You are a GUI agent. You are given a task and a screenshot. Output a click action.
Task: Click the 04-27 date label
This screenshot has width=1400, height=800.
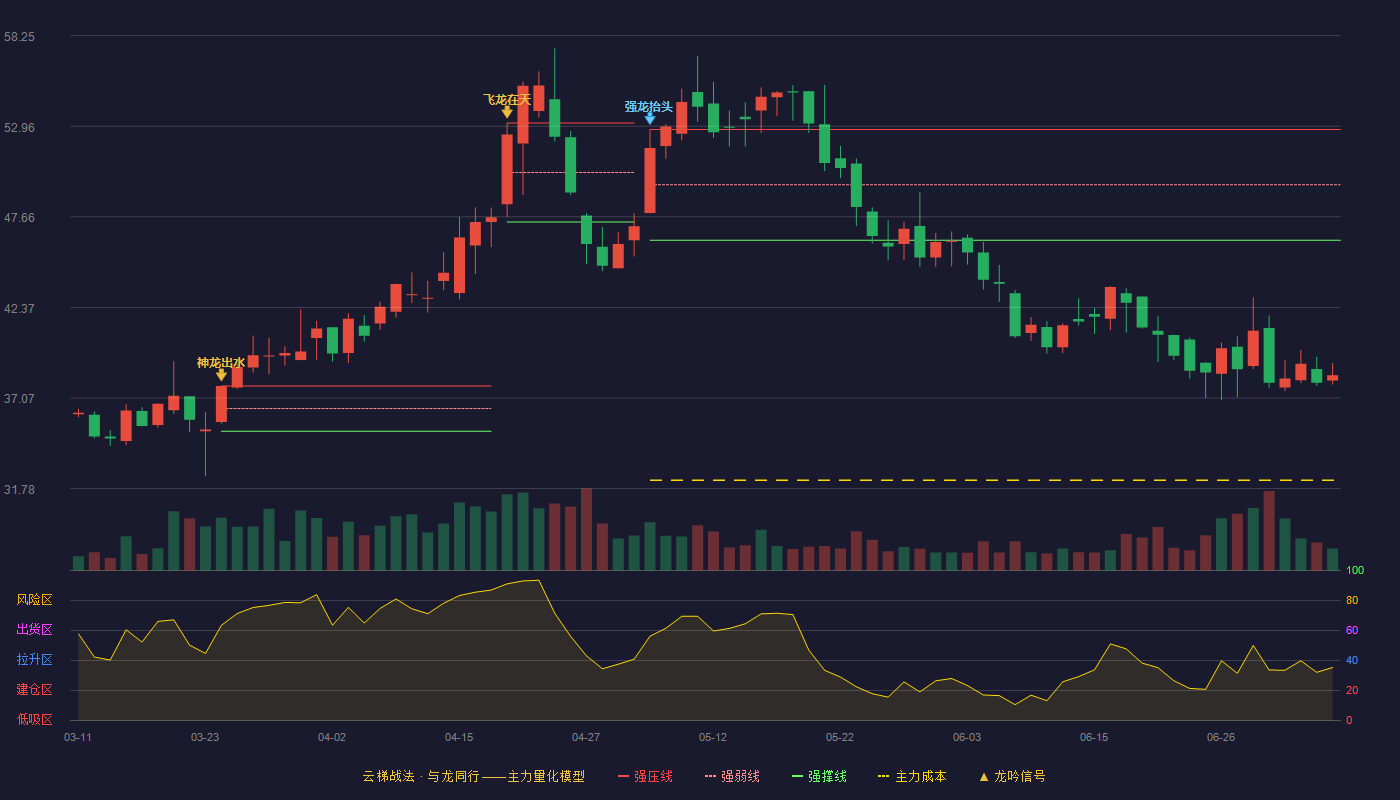(586, 737)
